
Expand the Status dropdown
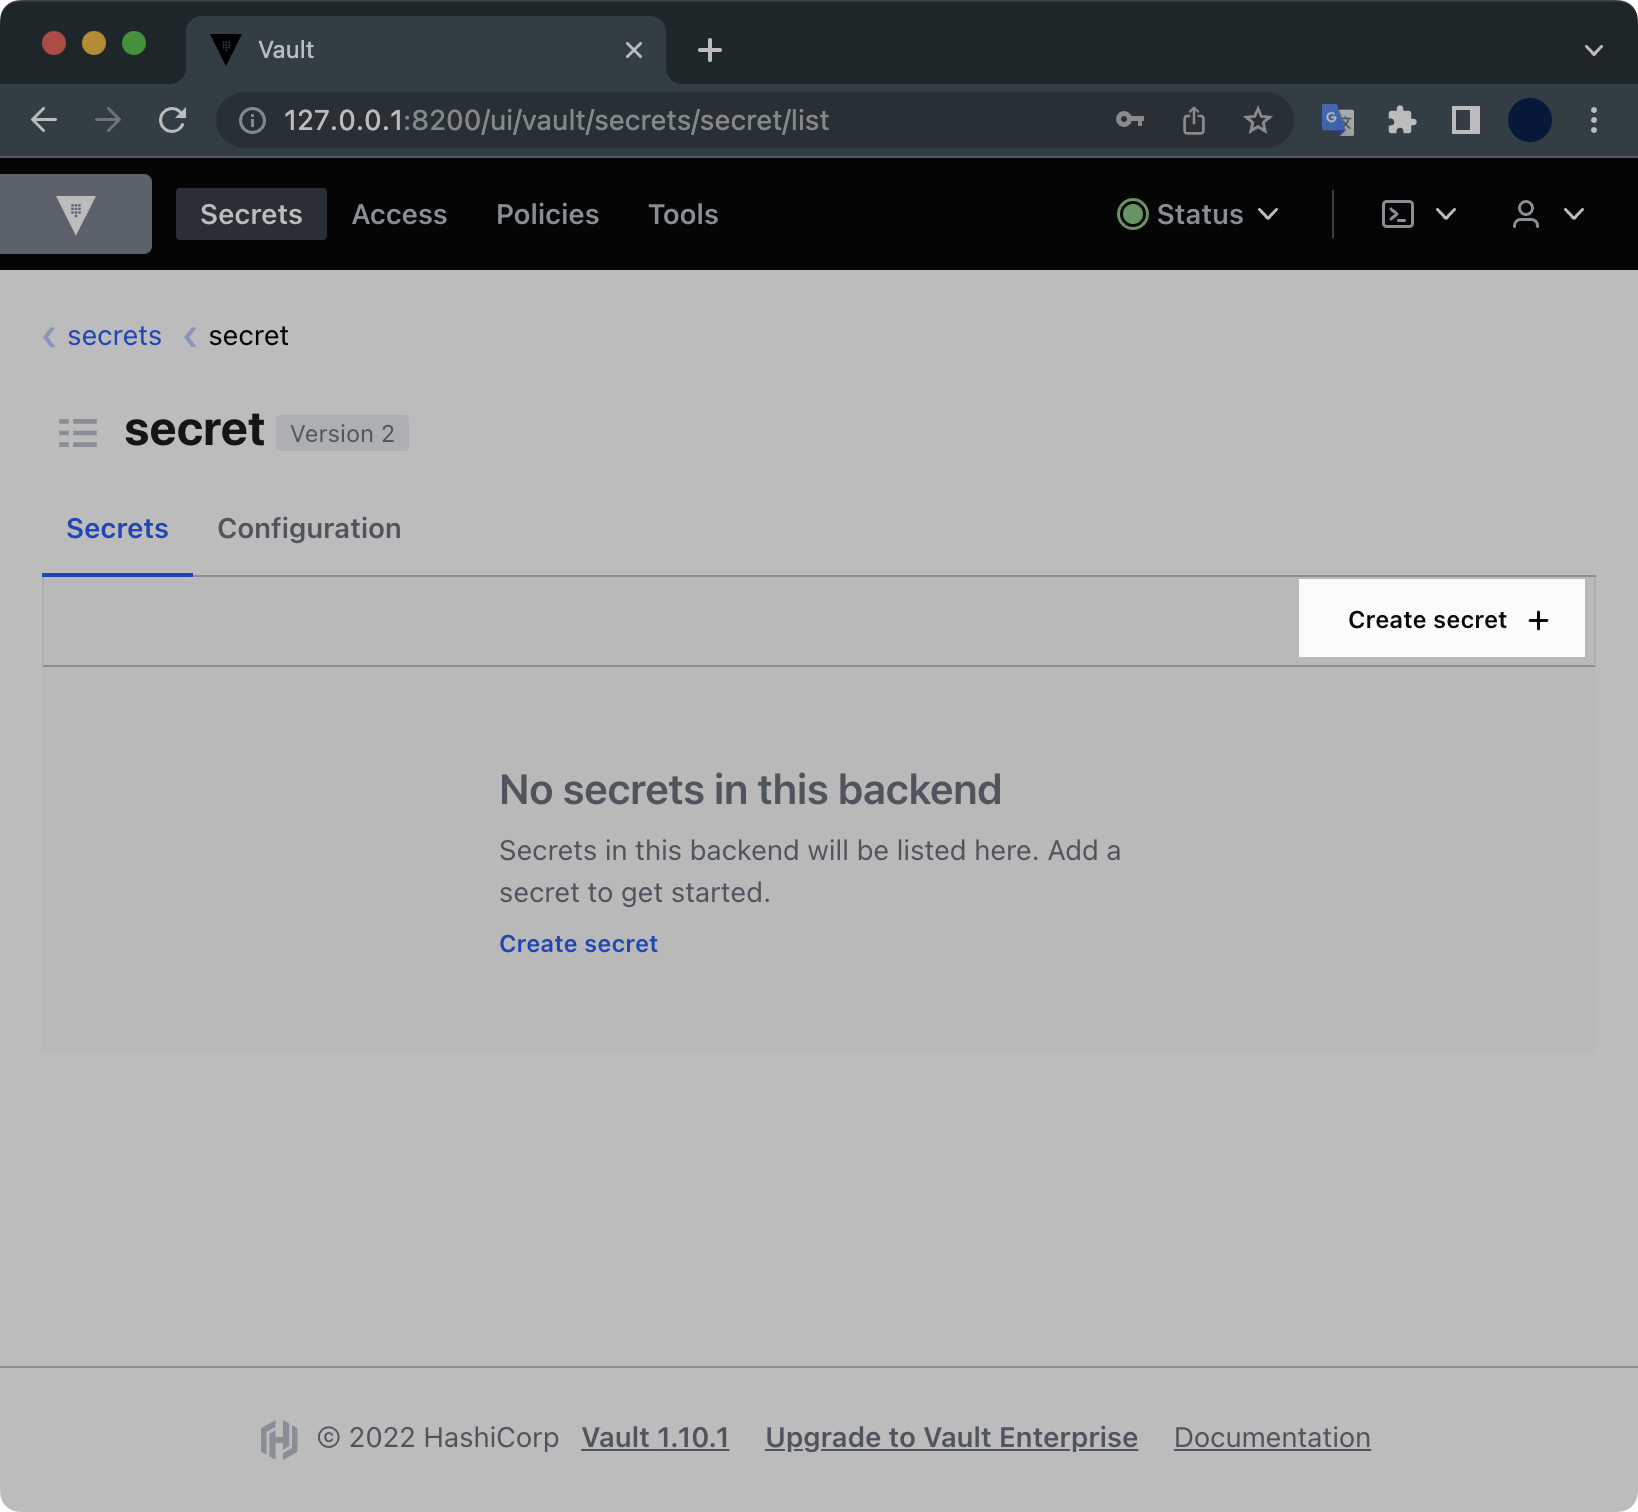[x=1198, y=214]
